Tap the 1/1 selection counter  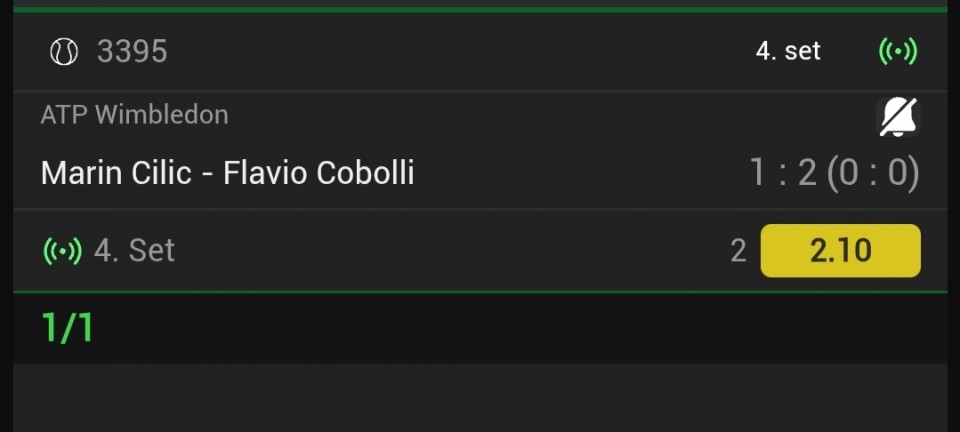point(67,327)
